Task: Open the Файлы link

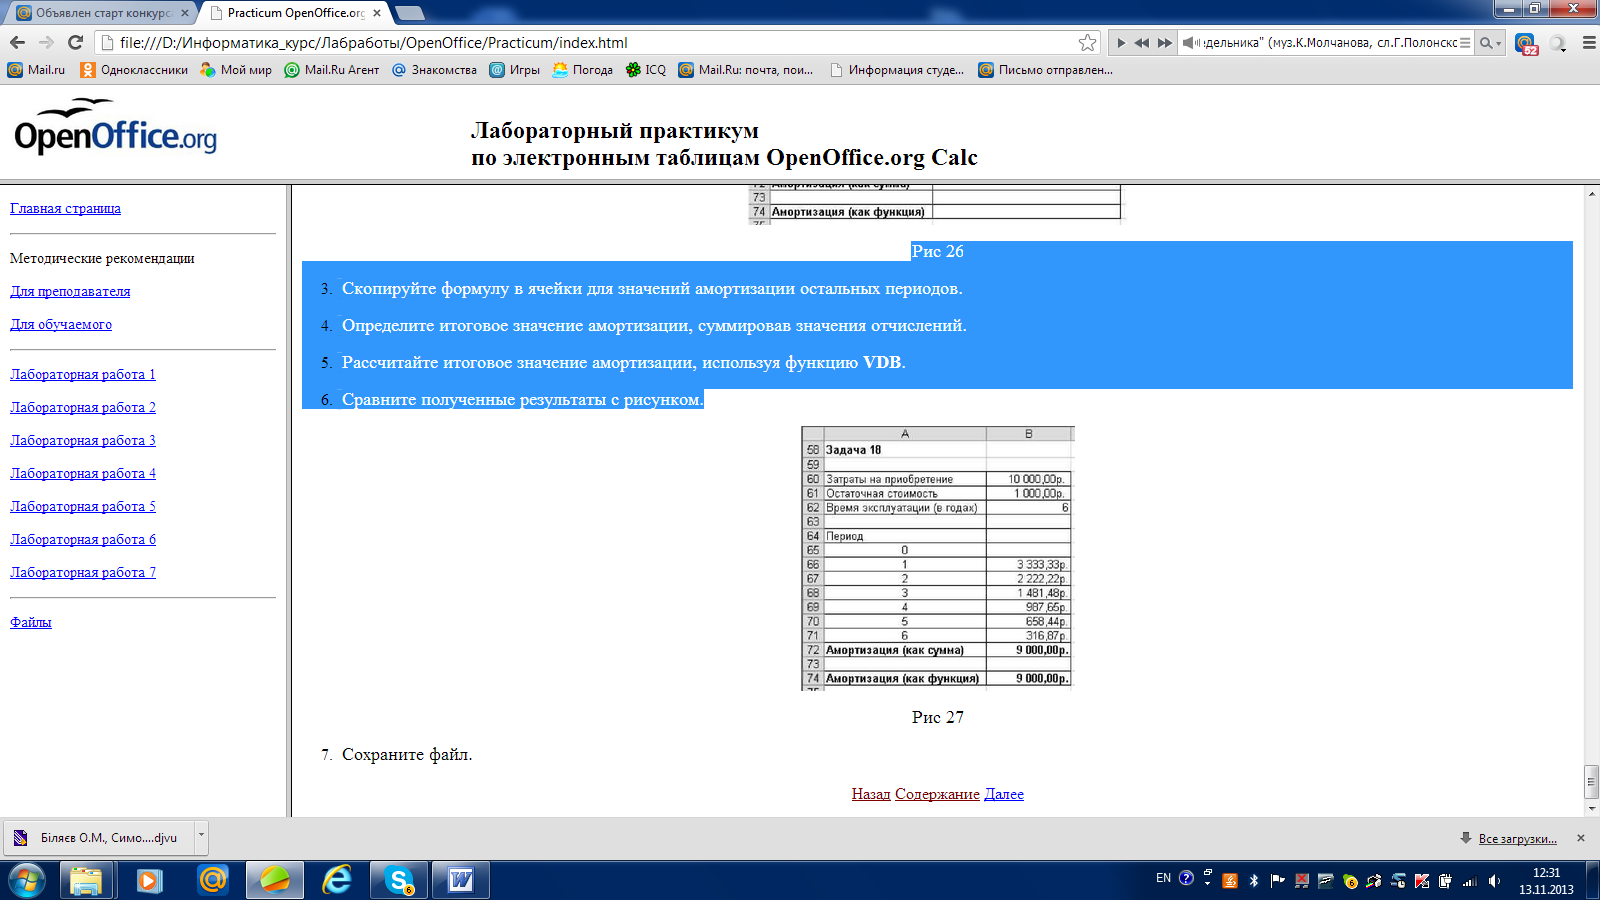Action: (31, 622)
